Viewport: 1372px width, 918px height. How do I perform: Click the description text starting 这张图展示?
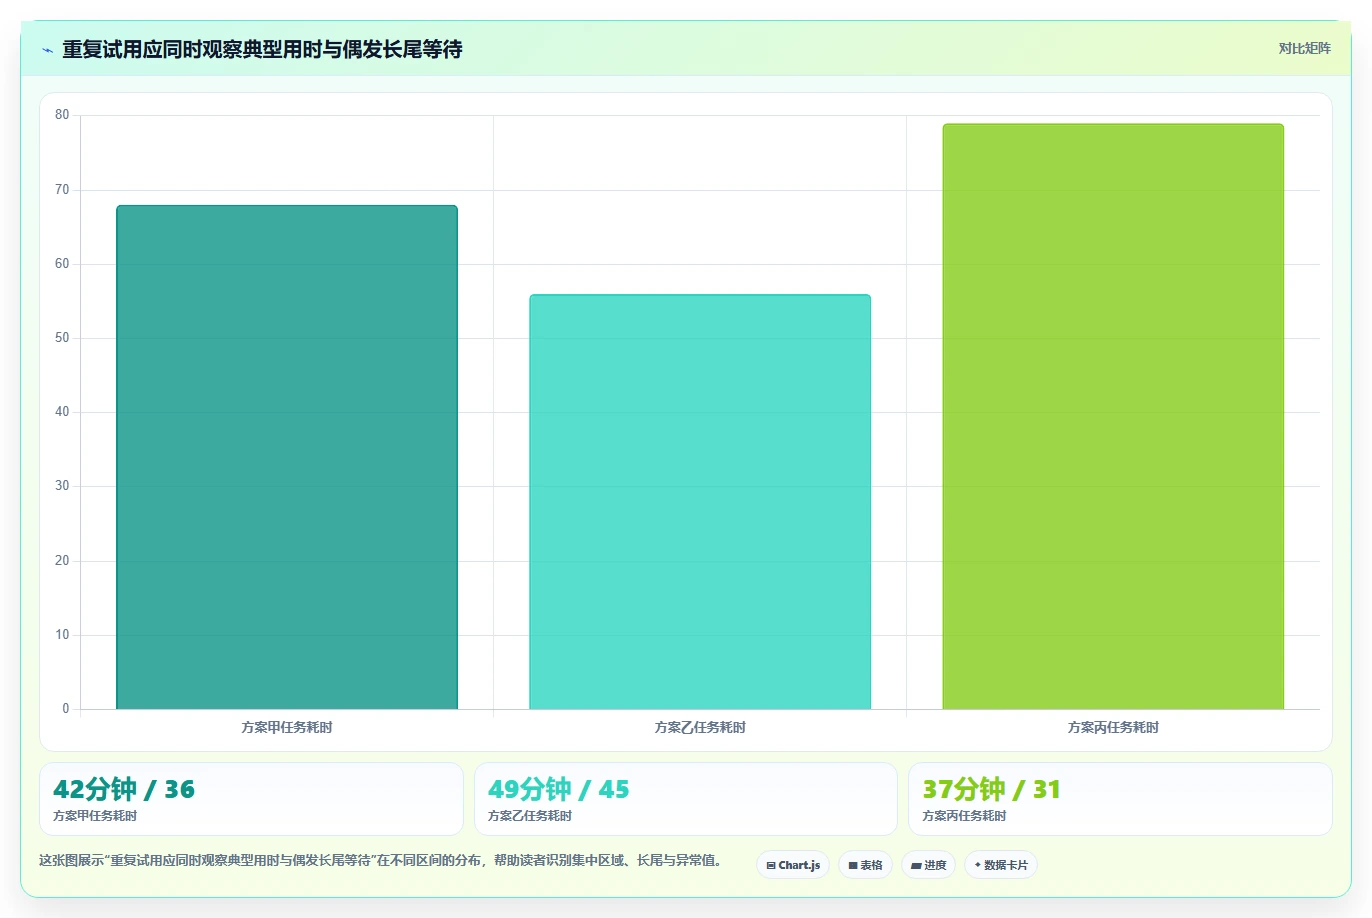point(382,860)
